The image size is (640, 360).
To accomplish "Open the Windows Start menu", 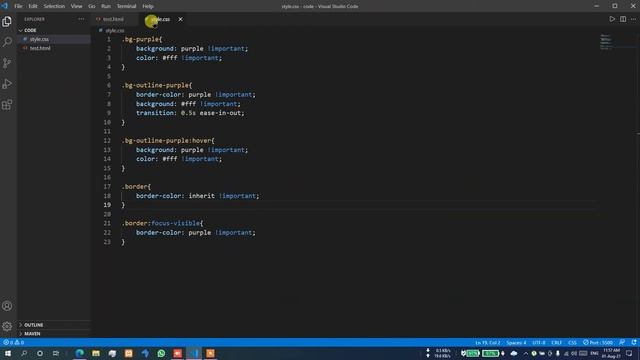I will click(x=7, y=353).
